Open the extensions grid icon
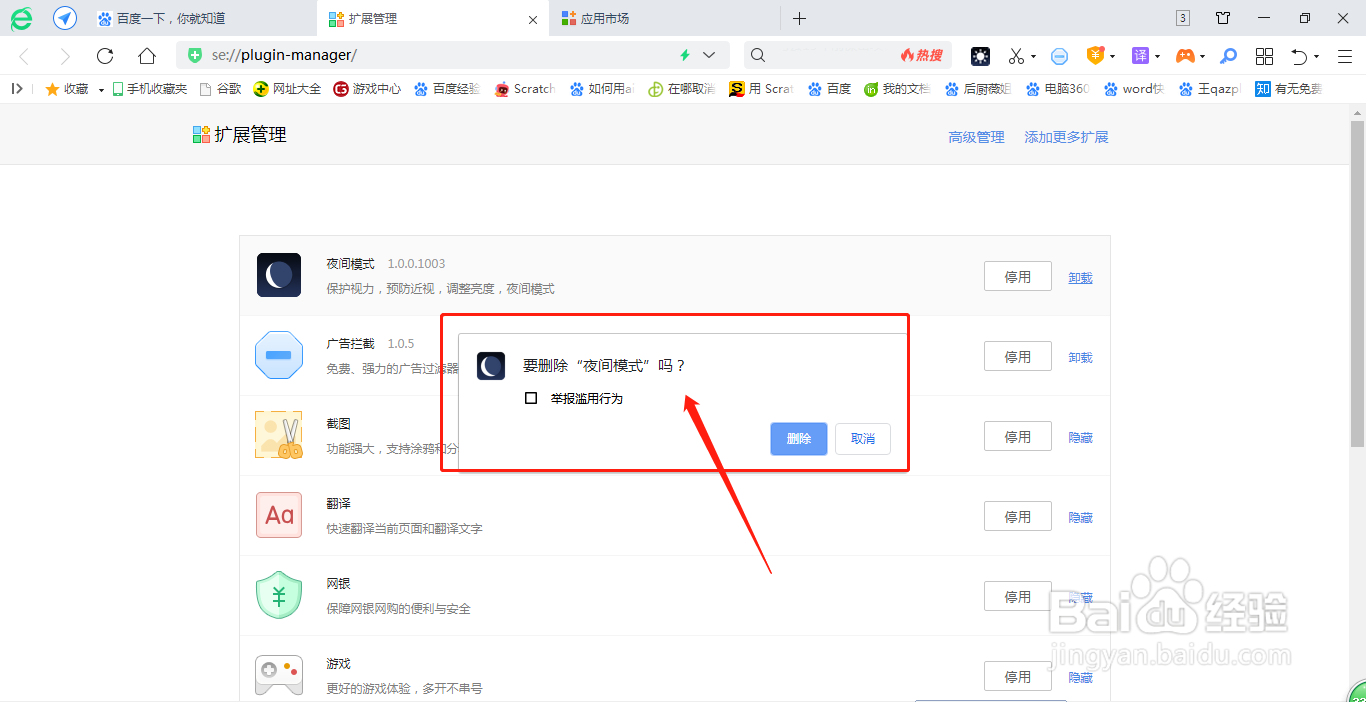This screenshot has width=1366, height=702. [x=1264, y=56]
